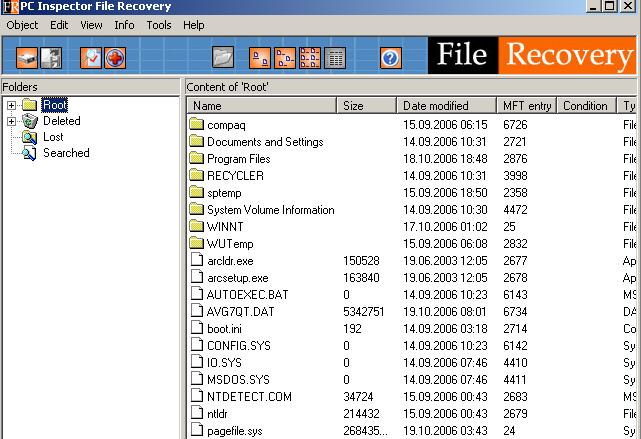The width and height of the screenshot is (641, 439).
Task: Select the 'Program Files' folder name
Action: [239, 159]
